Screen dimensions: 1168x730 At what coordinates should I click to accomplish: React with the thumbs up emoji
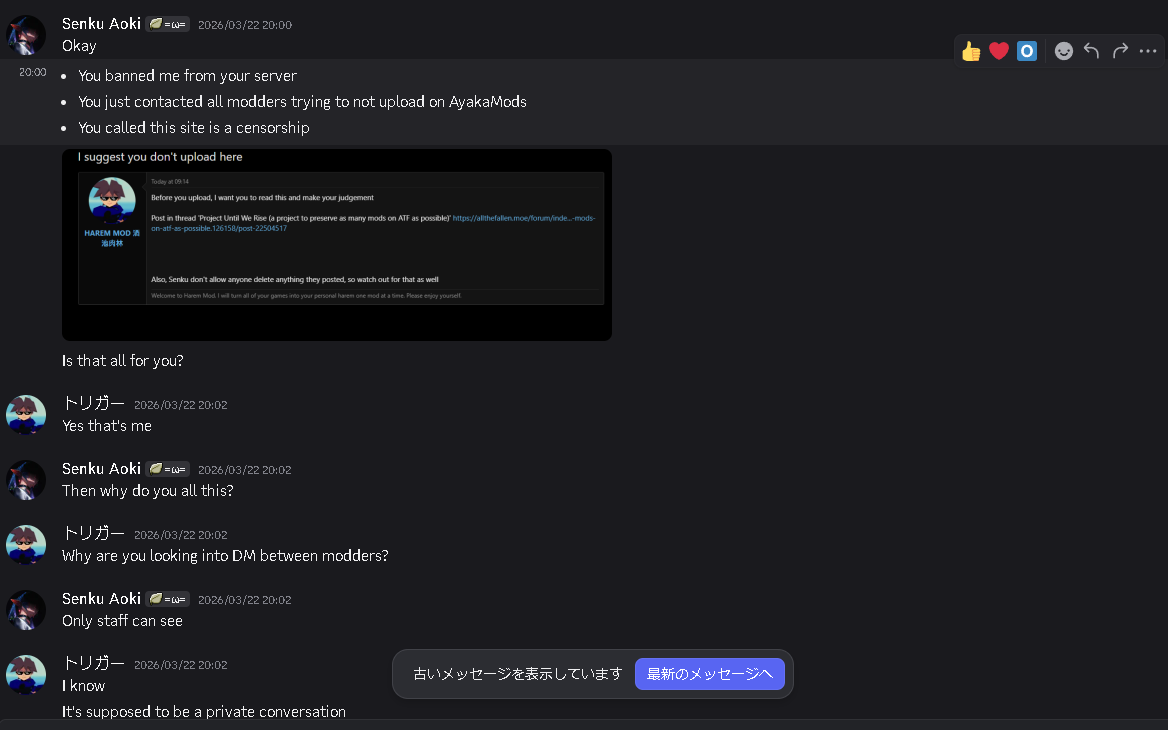(x=971, y=51)
